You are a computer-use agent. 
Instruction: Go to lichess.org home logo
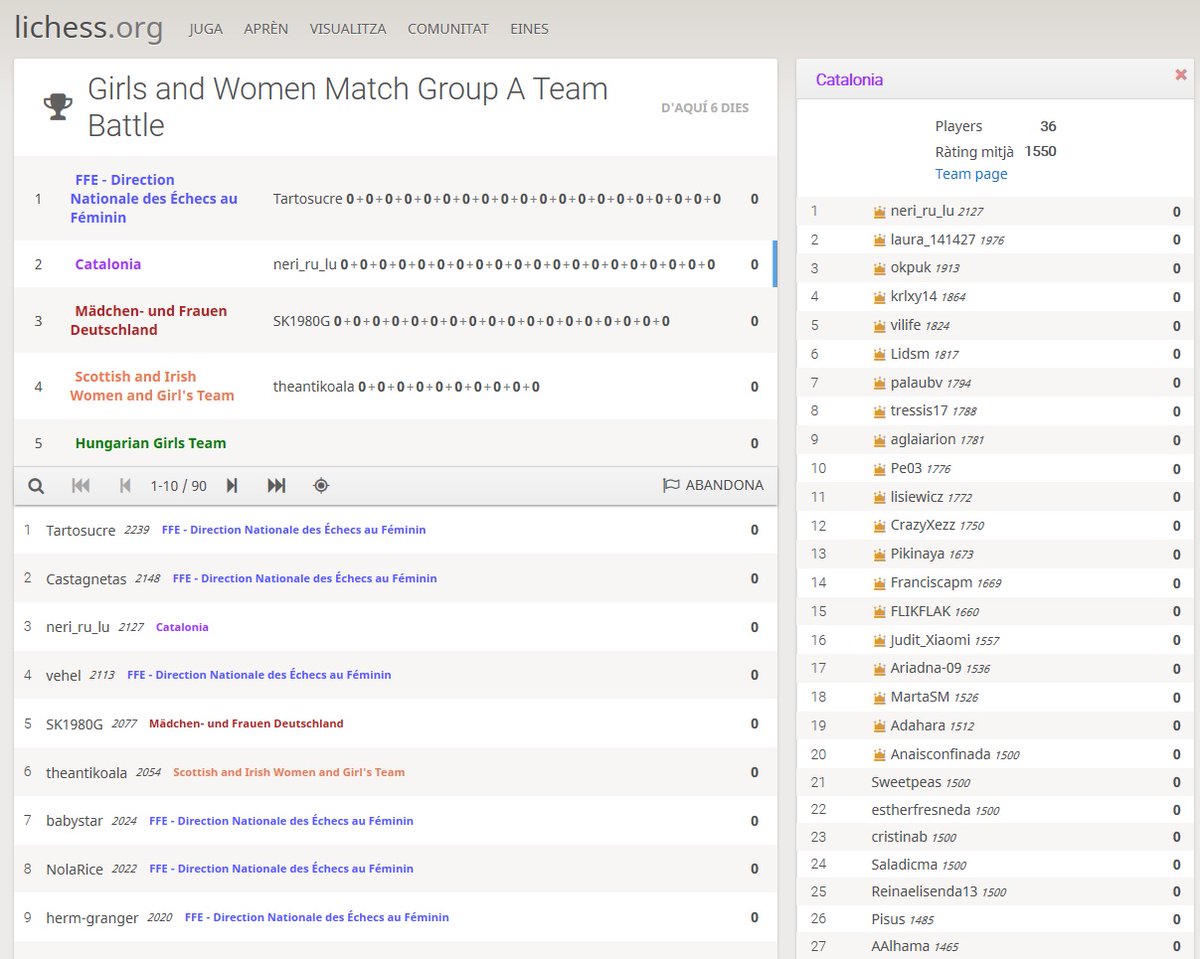89,28
